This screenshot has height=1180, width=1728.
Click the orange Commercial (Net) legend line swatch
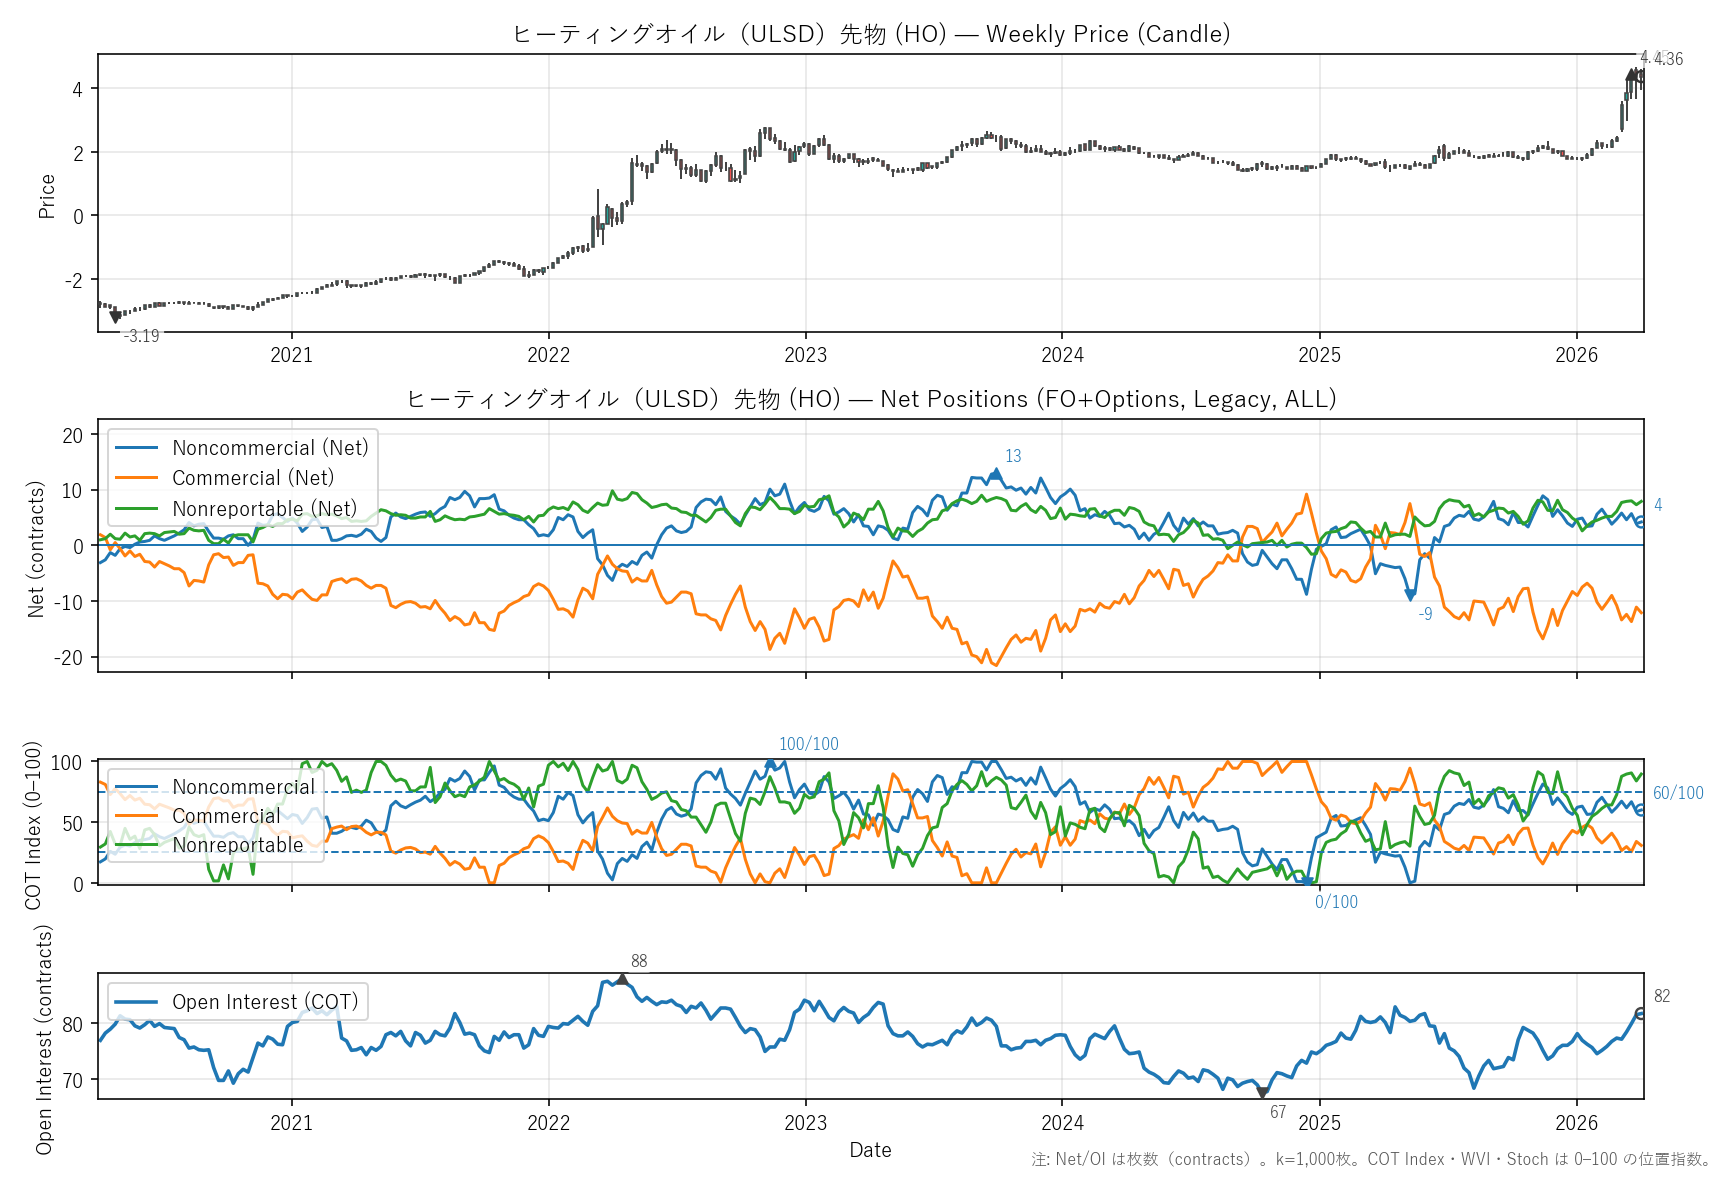(x=136, y=478)
